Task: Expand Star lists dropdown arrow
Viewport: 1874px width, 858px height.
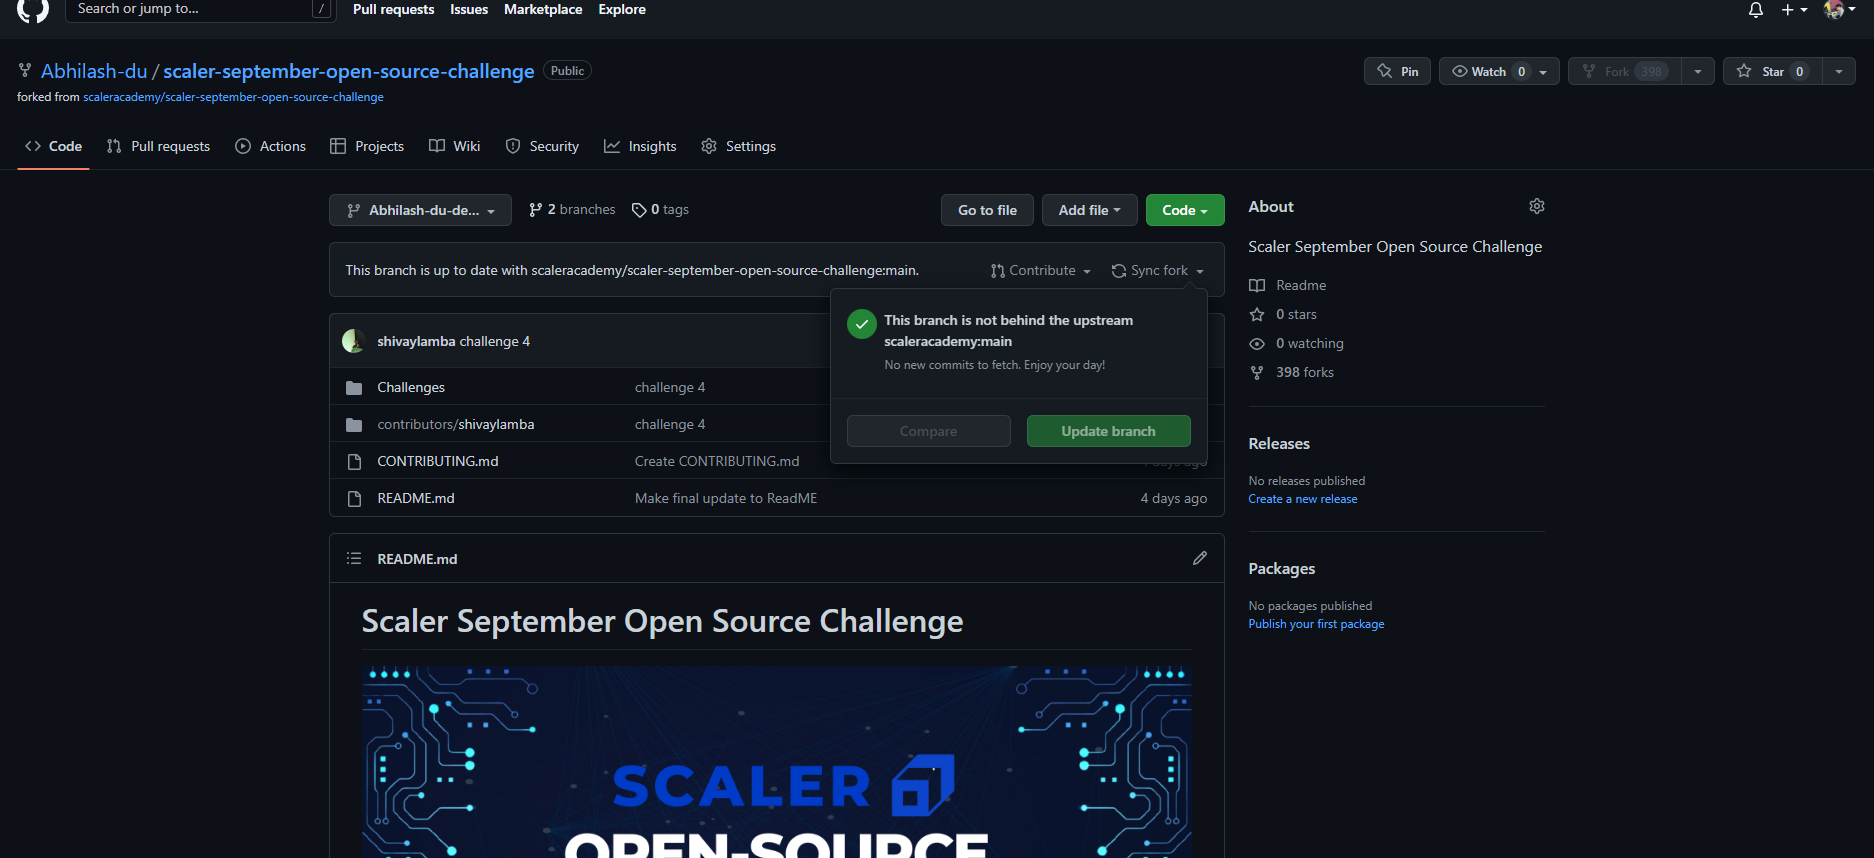Action: [1839, 71]
